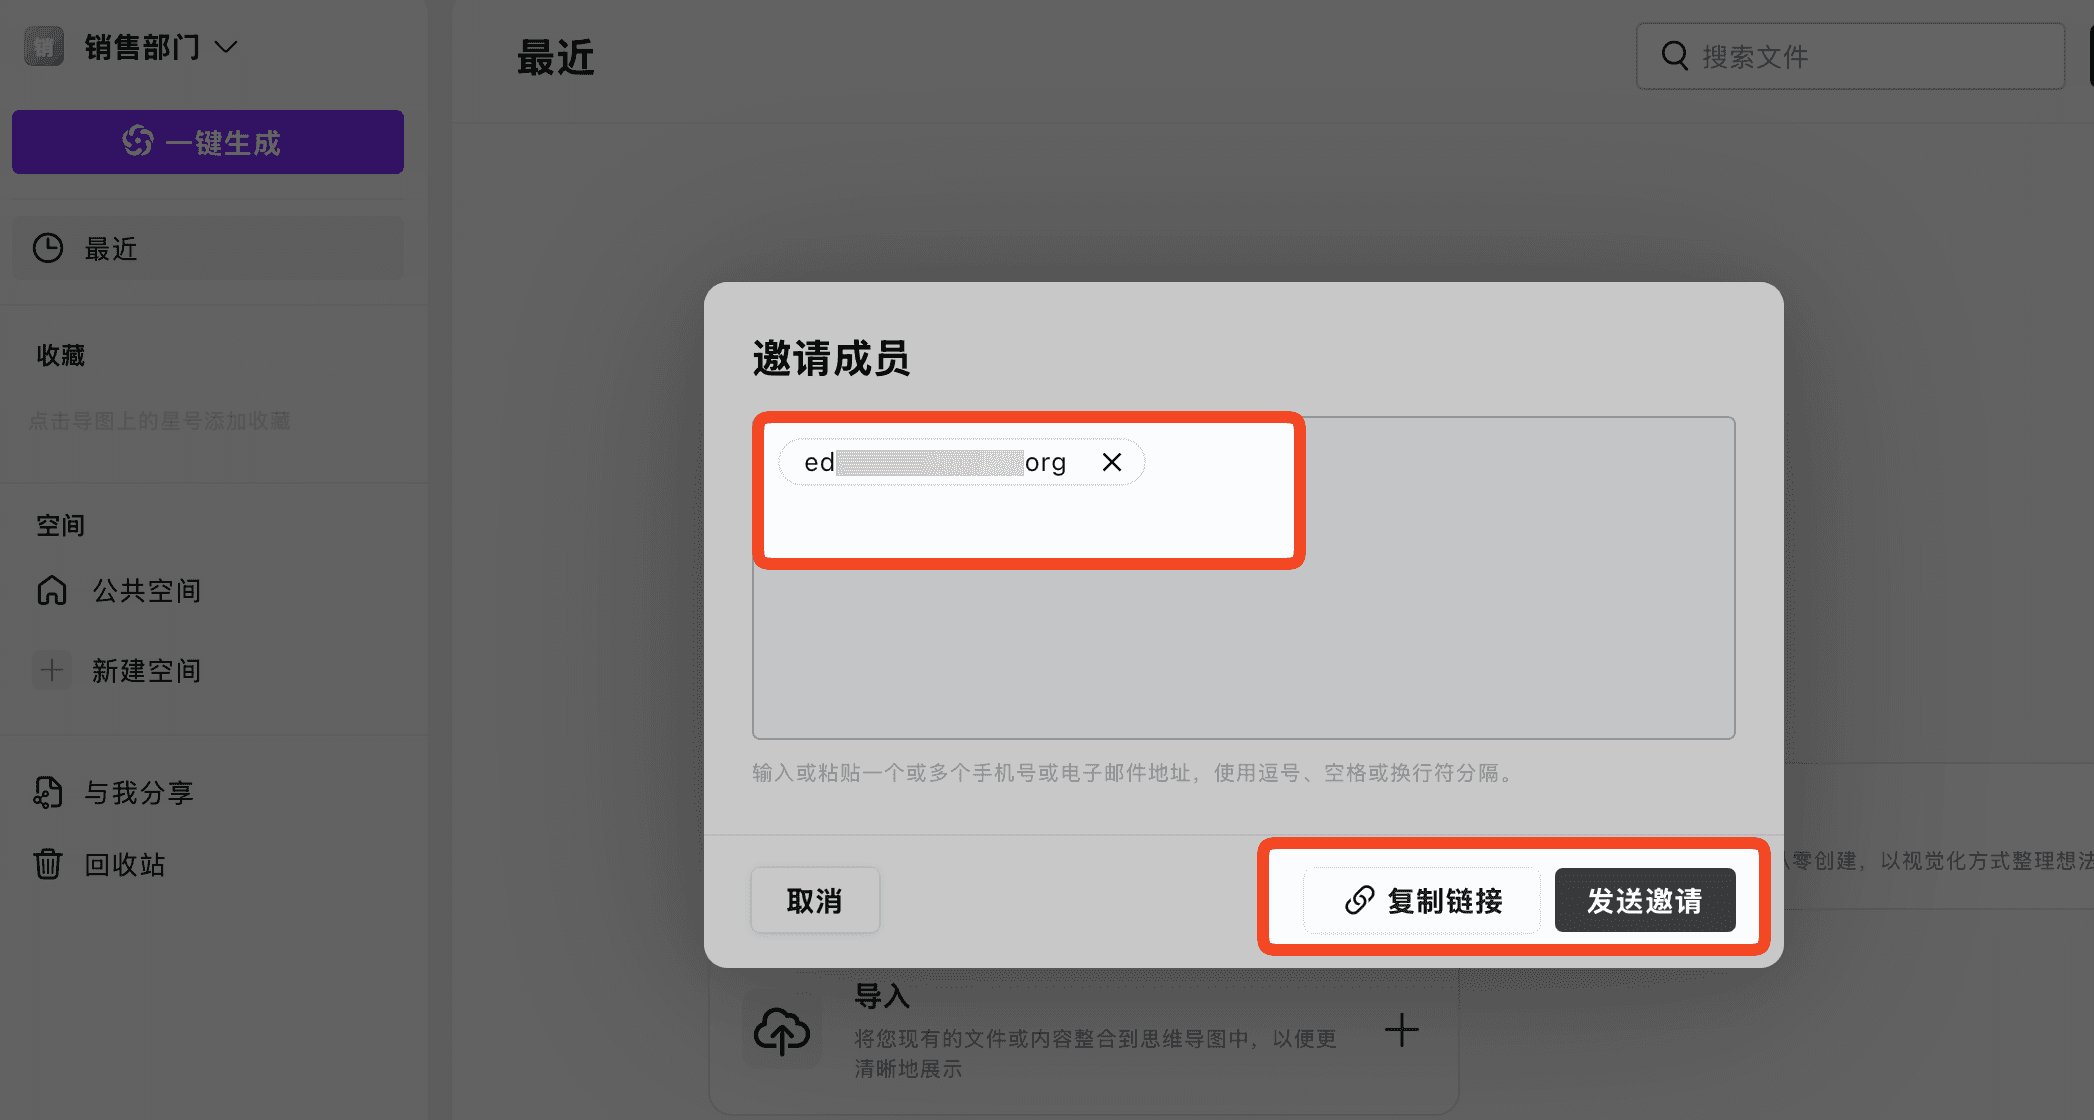
Task: Open 公共空间 home icon
Action: pyautogui.click(x=52, y=591)
